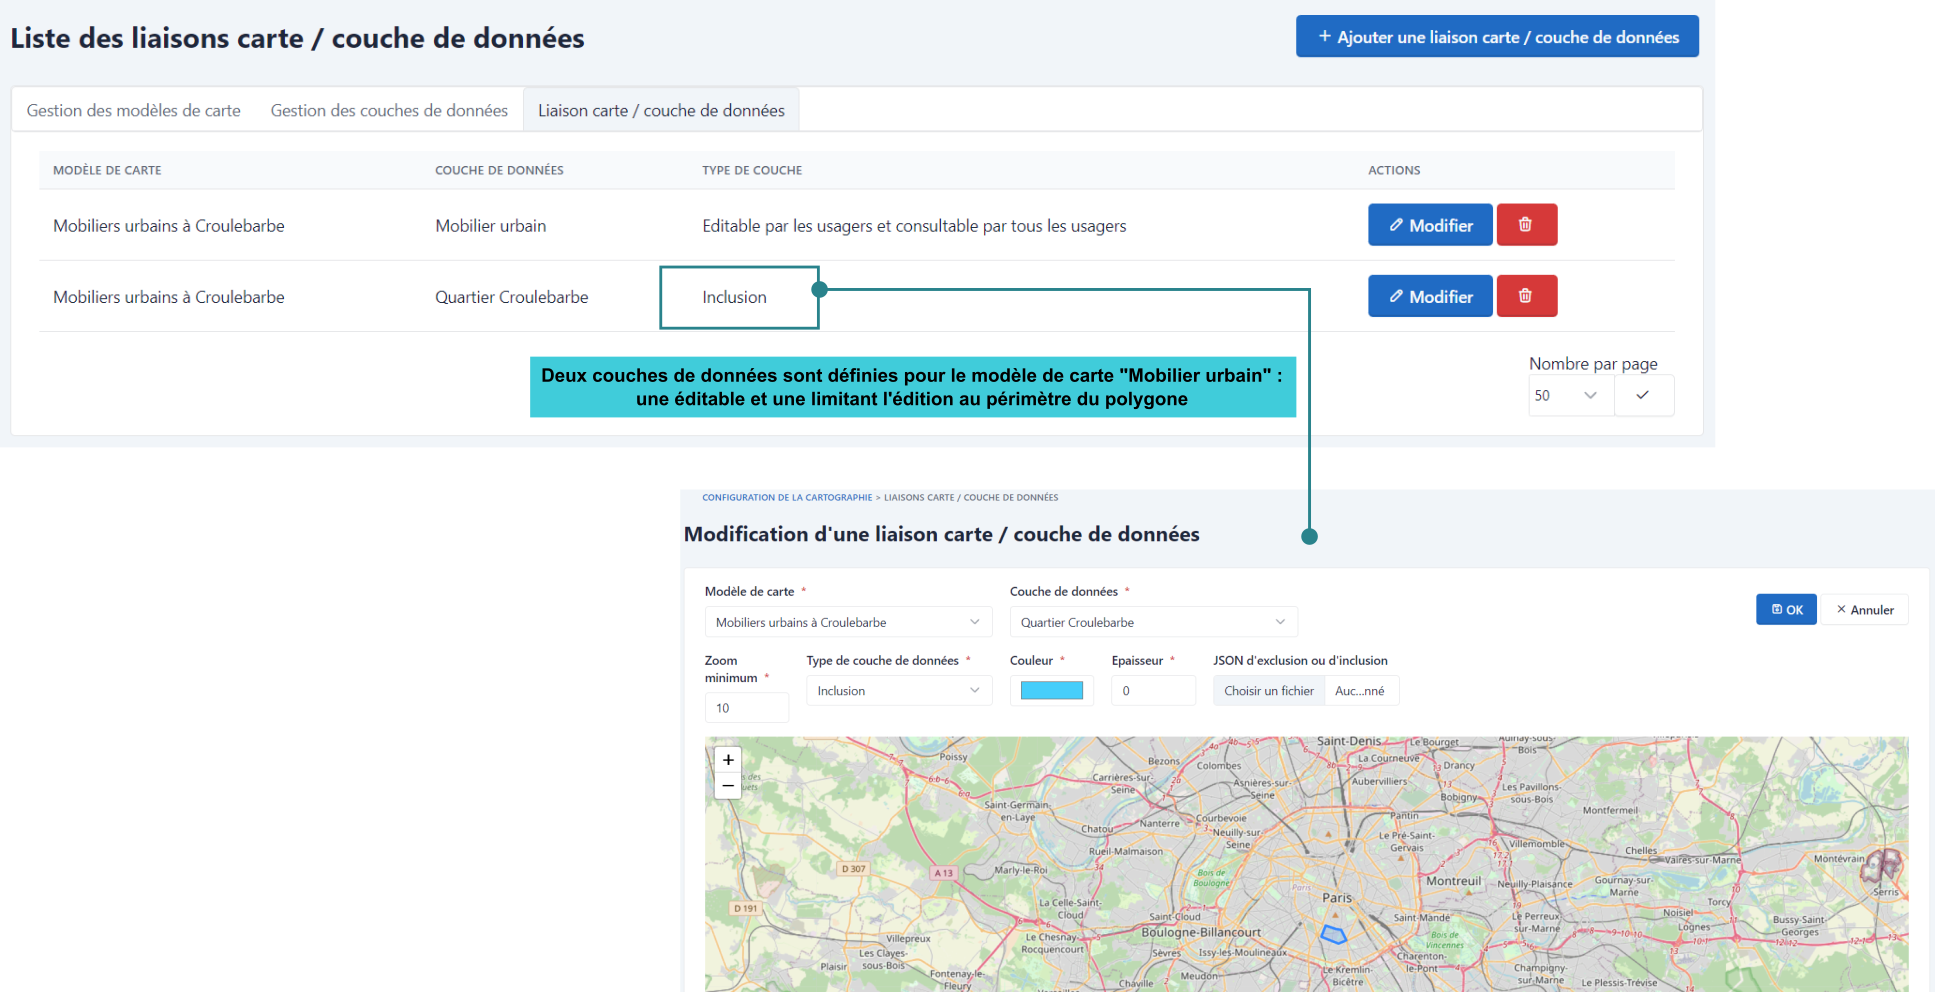
Task: Zoom in on the map with plus control
Action: 728,760
